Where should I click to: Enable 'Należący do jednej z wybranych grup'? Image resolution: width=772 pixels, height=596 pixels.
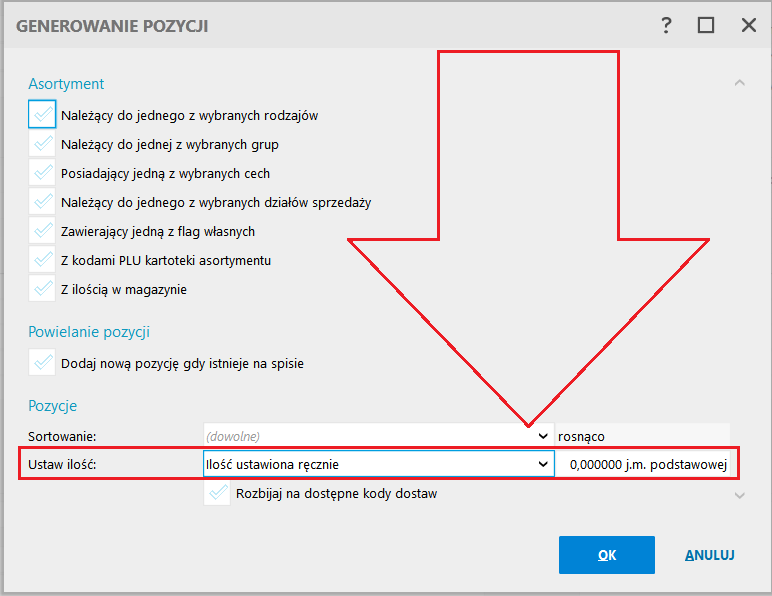click(42, 144)
